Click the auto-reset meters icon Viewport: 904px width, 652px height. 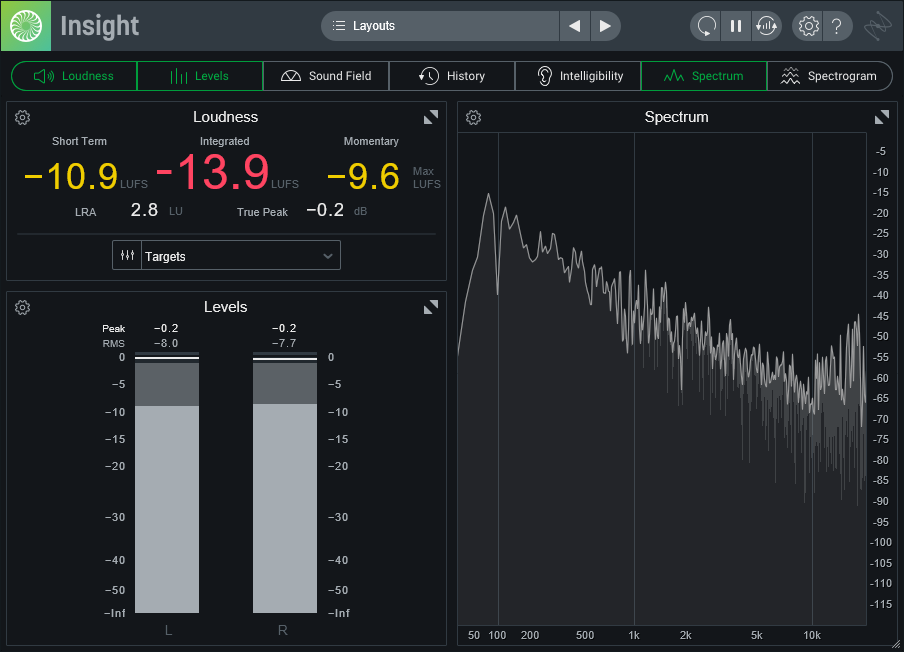coord(766,26)
